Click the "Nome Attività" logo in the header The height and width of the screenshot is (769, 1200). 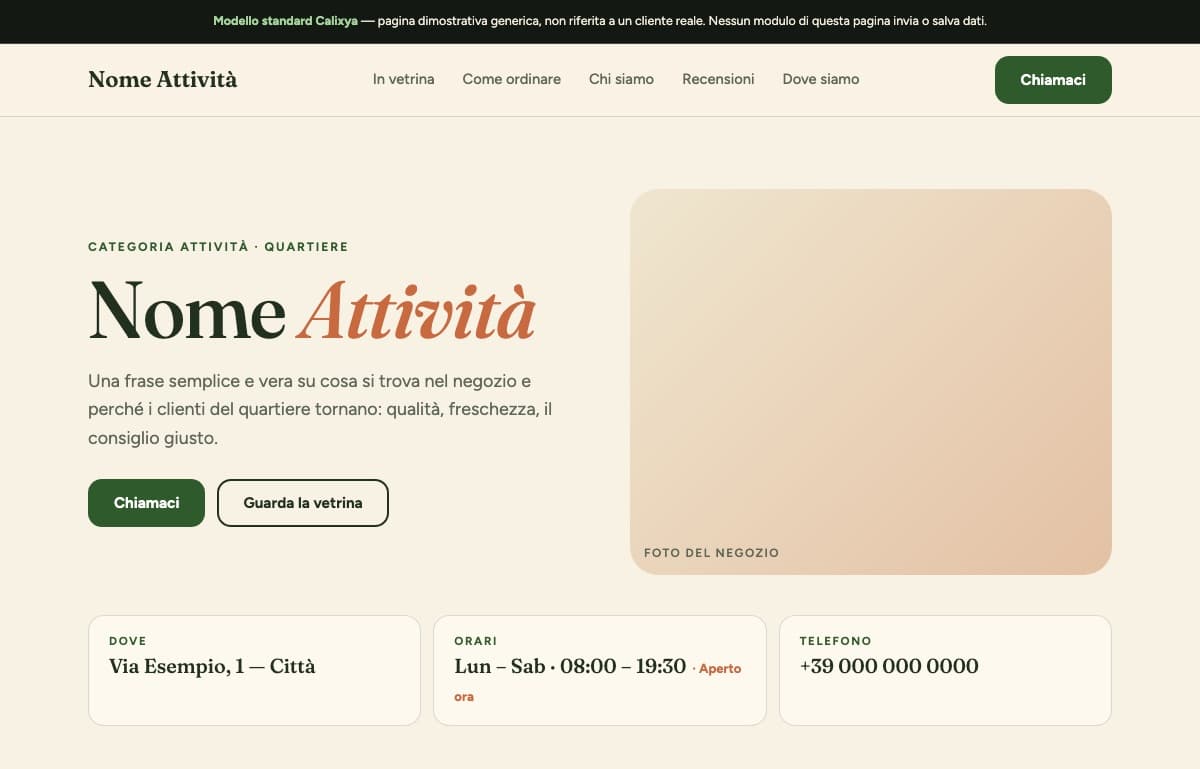coord(162,80)
